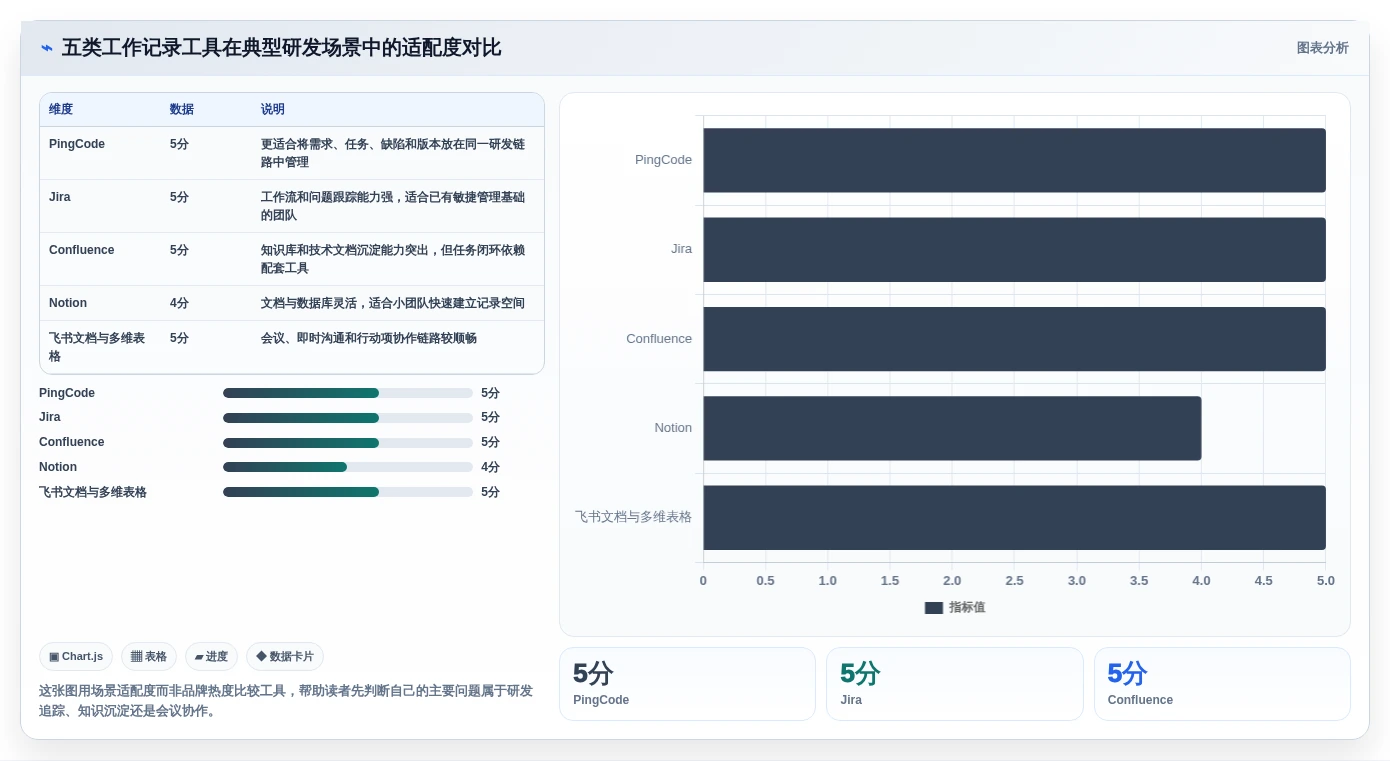Click the description 会议、即时沟通和行动项
This screenshot has height=761, width=1390.
tap(369, 338)
